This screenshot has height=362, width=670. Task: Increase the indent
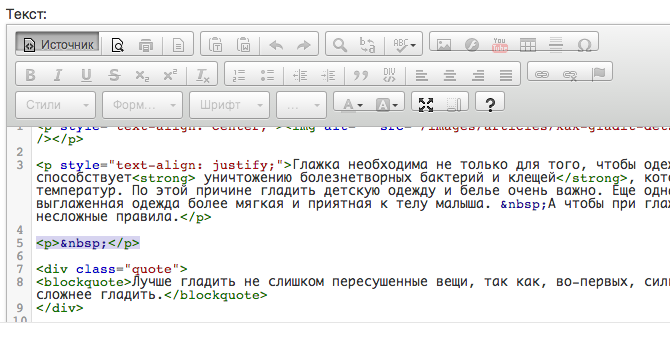coord(328,75)
